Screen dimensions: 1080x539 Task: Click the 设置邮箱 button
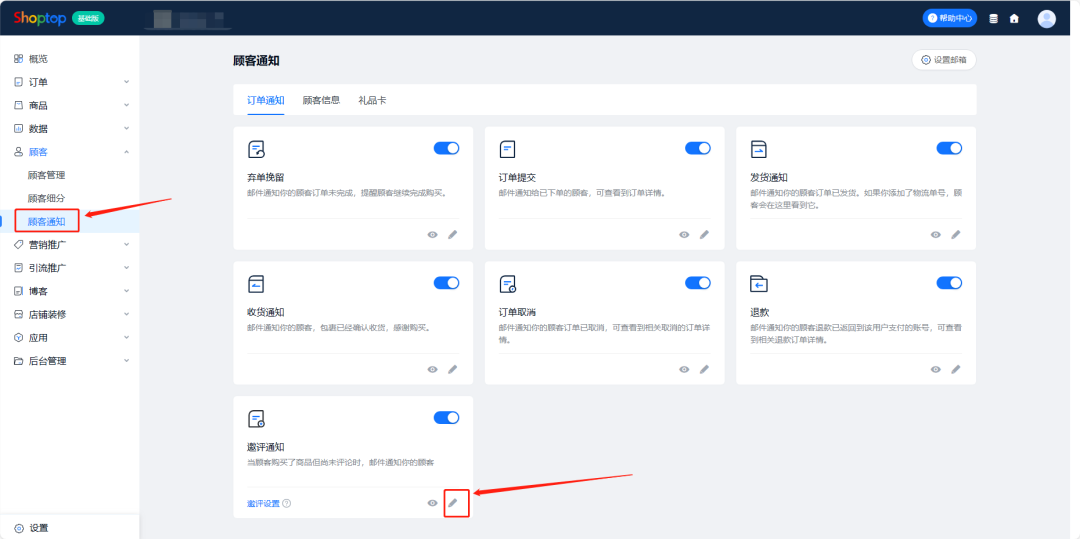click(x=943, y=60)
